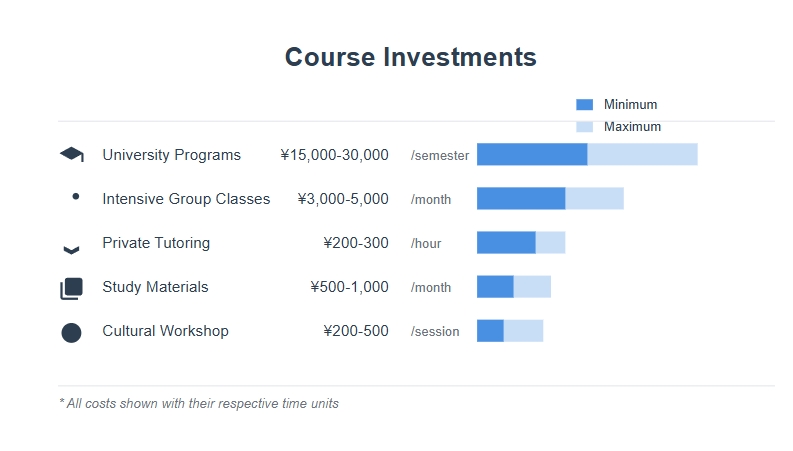
Task: Select the Intensive Group Classes label
Action: [186, 199]
